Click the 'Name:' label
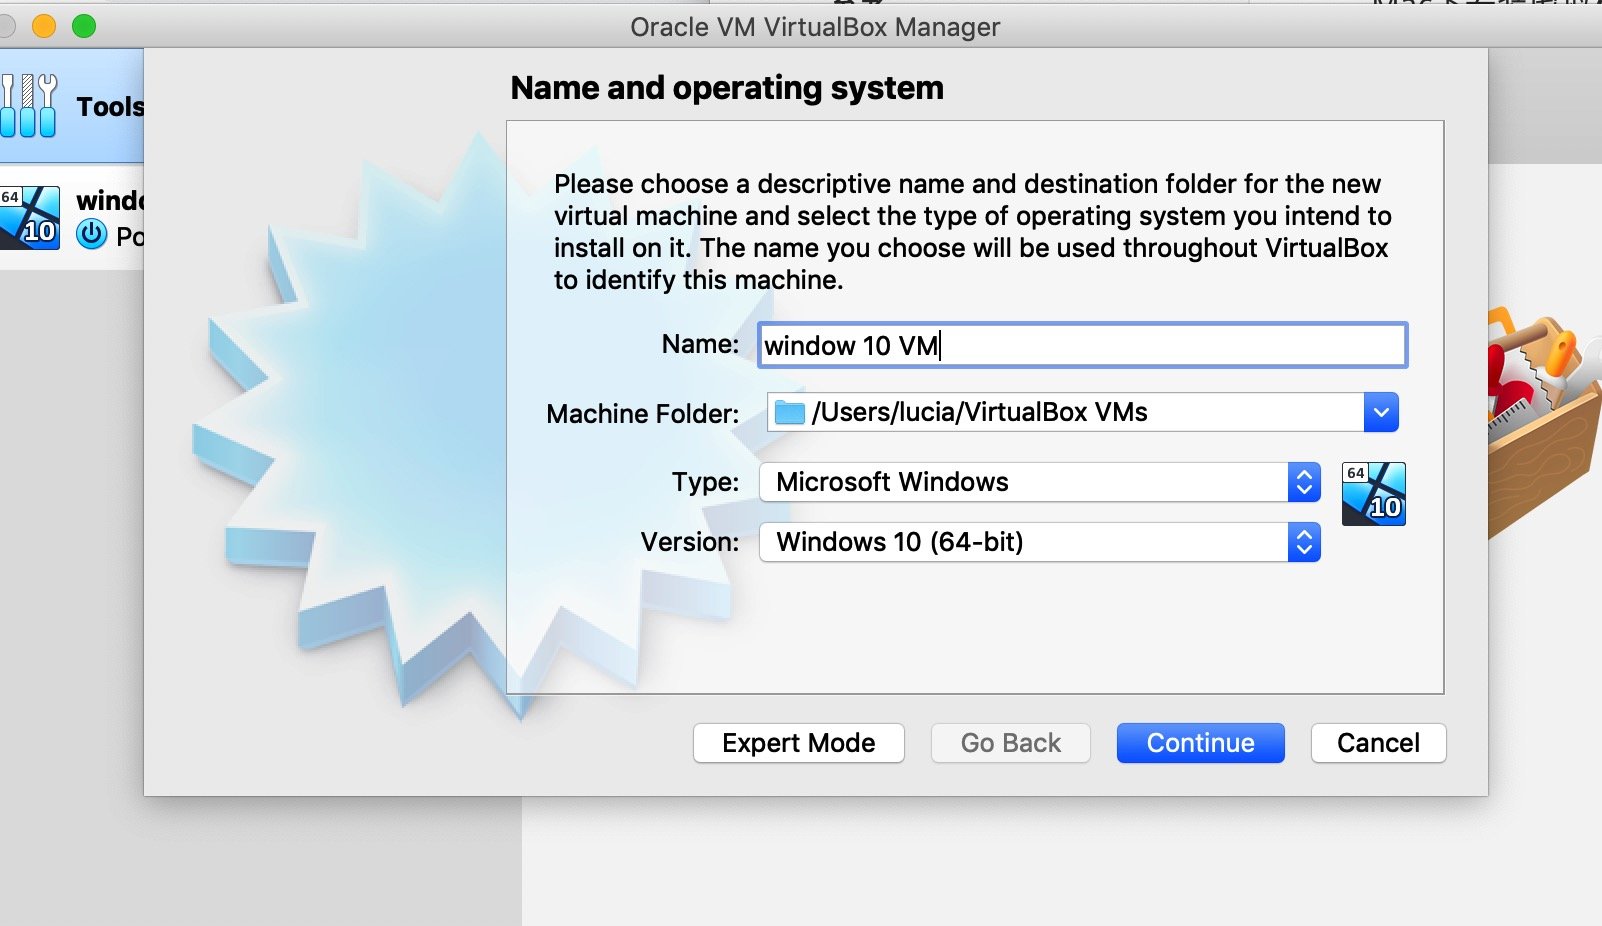 (x=700, y=345)
